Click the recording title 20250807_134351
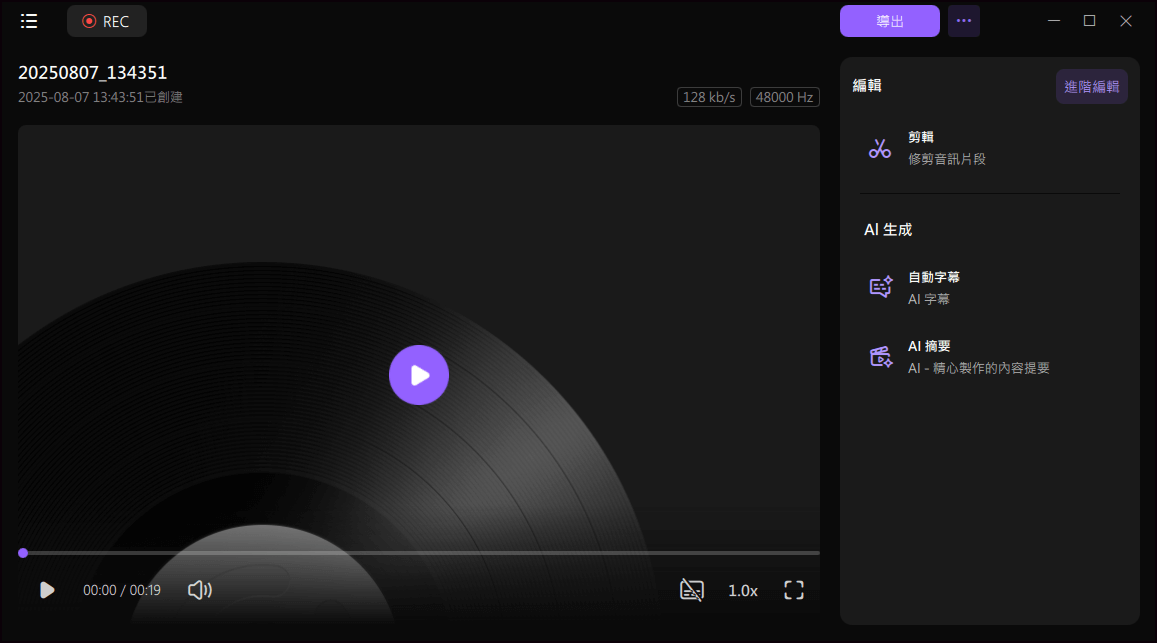Screen dimensions: 1157x643 pos(92,73)
